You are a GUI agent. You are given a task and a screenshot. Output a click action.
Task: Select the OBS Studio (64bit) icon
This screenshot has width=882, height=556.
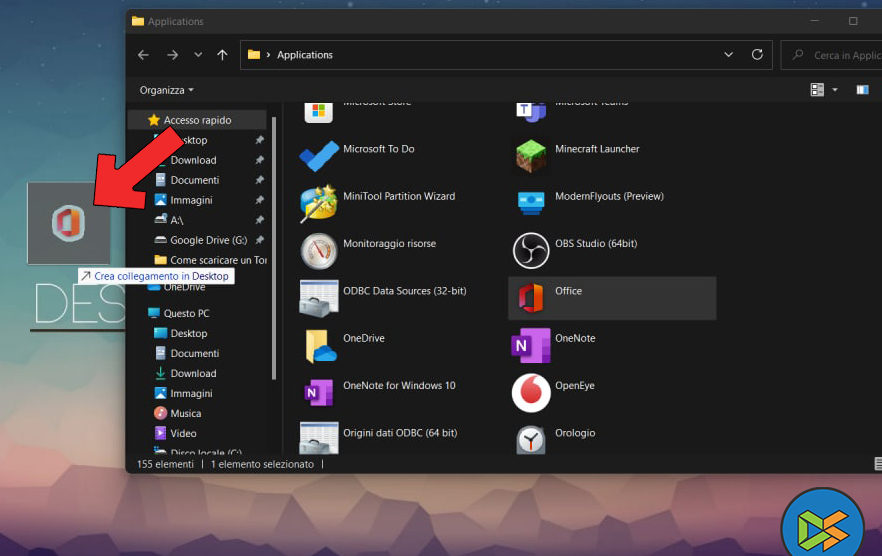click(531, 251)
